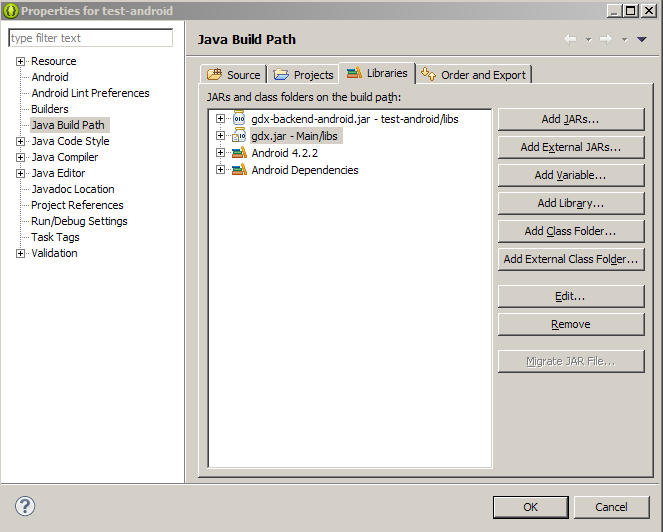
Task: Focus the type filter text field
Action: [x=90, y=38]
